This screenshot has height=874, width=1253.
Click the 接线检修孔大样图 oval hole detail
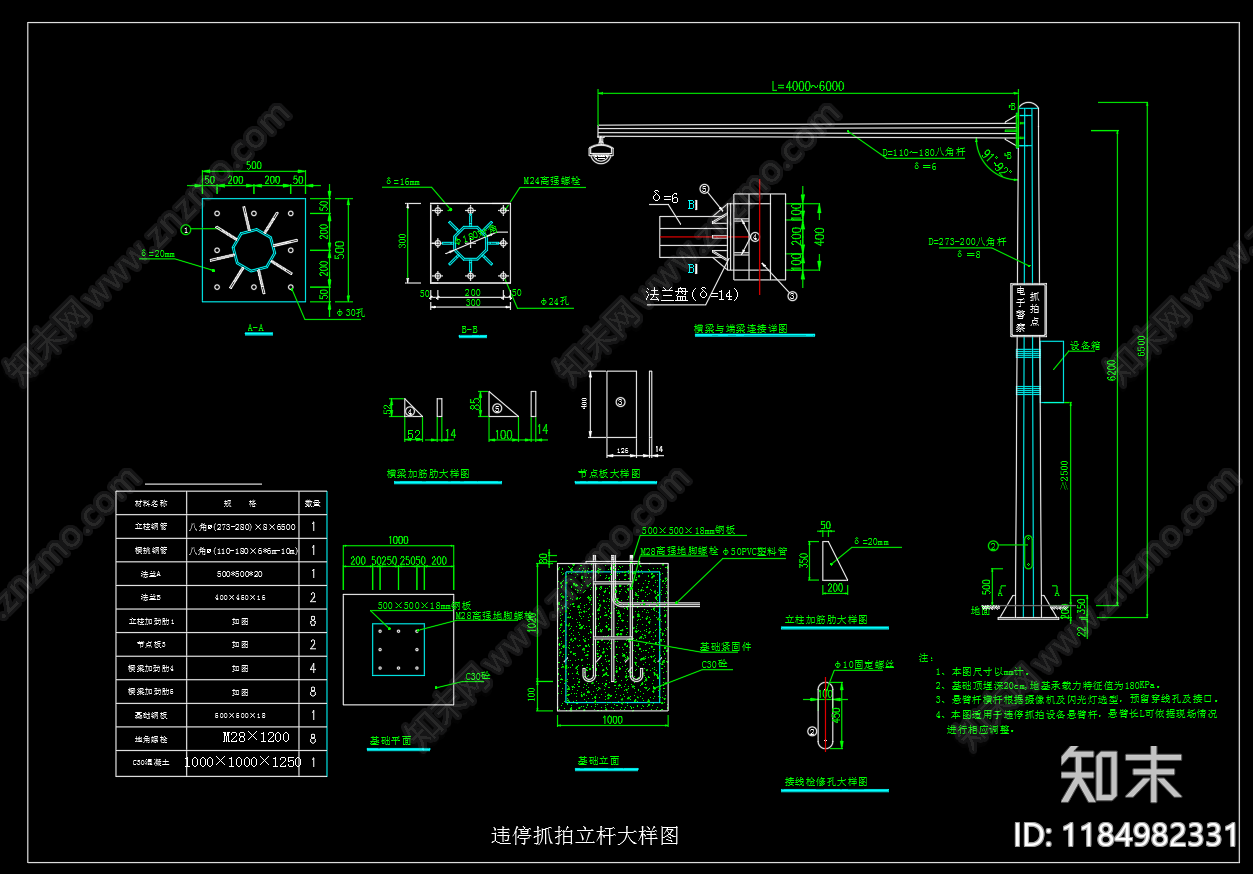coord(824,715)
